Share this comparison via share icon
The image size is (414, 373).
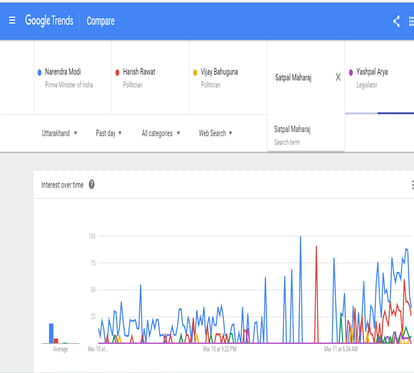[x=396, y=22]
